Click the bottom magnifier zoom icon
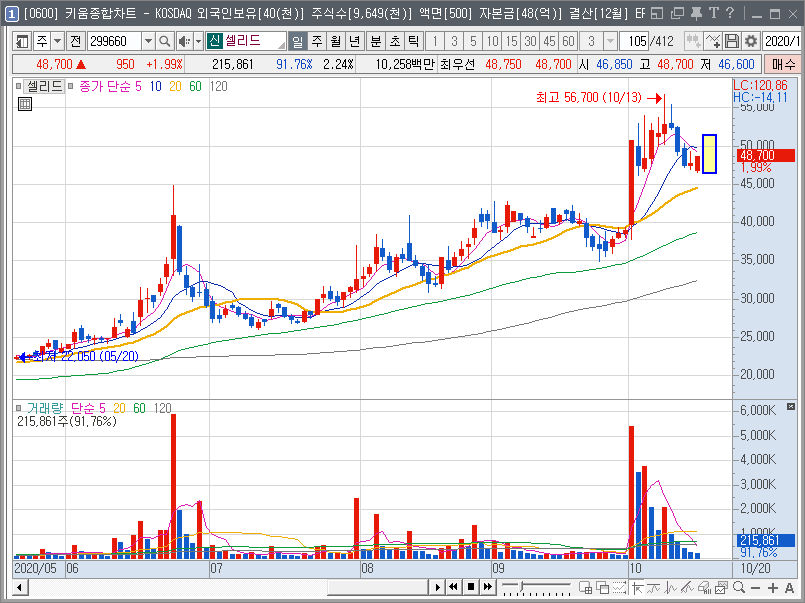Screen dimensions: 805x603 point(739,587)
